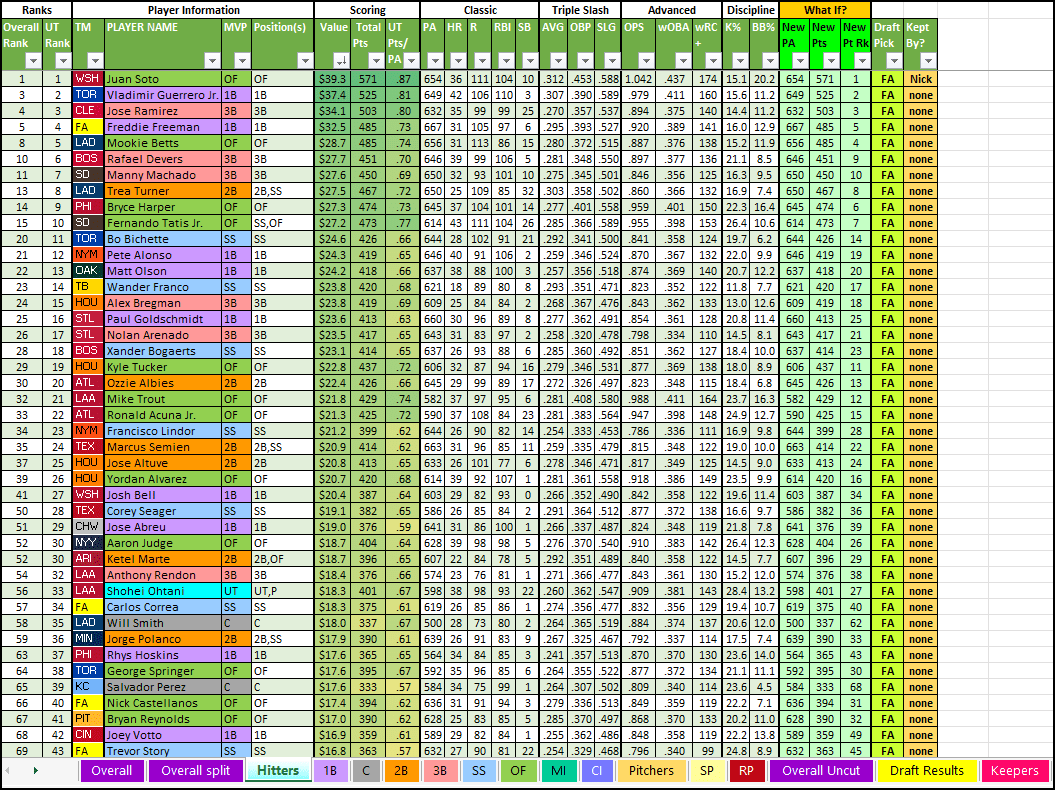Screen dimensions: 1055x790
Task: Select the UT,P position cell
Action: pos(283,591)
